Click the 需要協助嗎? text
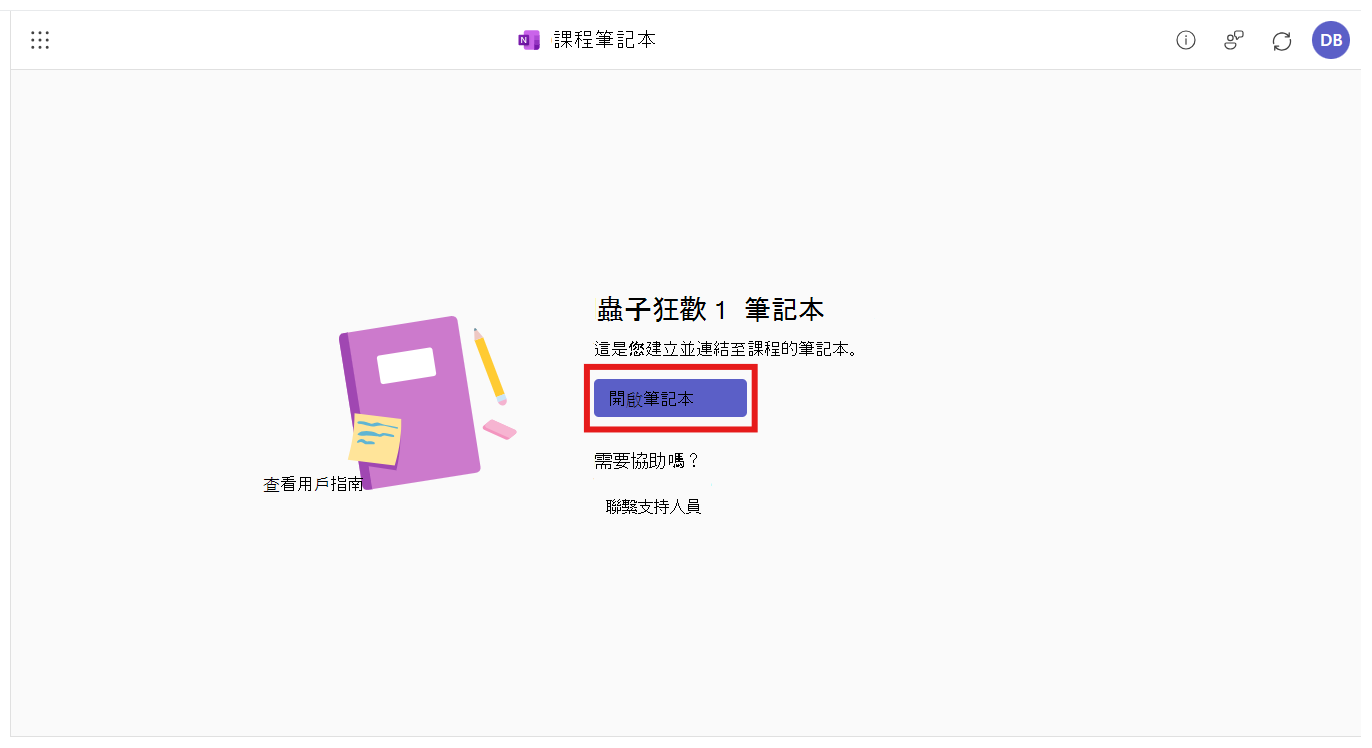This screenshot has width=1372, height=748. pos(647,461)
